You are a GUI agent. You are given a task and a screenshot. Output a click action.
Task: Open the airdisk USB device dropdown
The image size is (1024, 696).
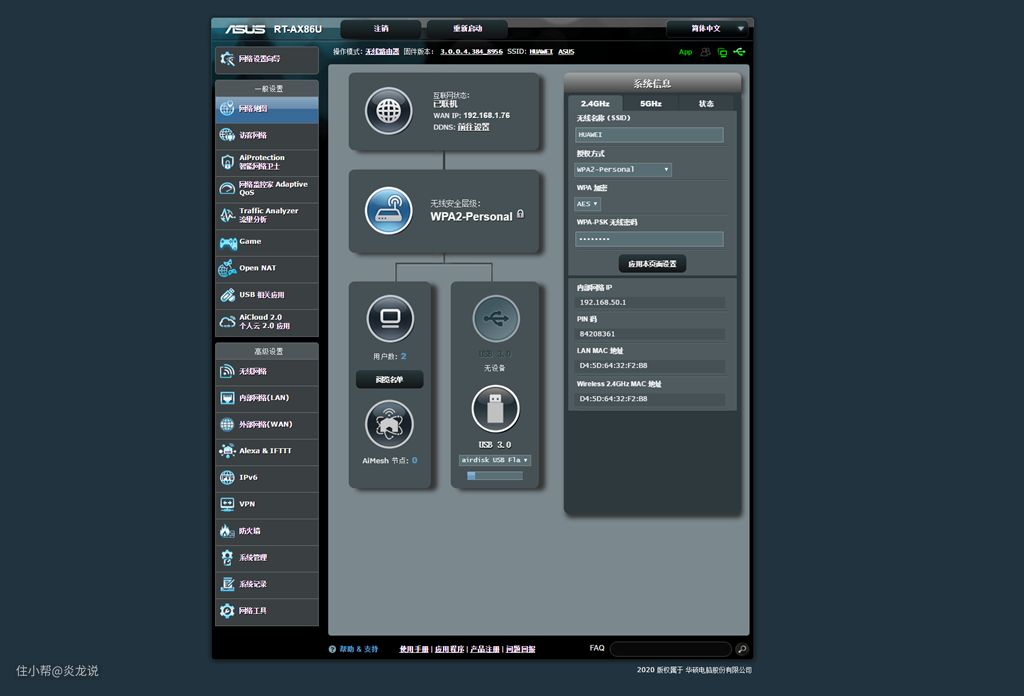point(495,460)
